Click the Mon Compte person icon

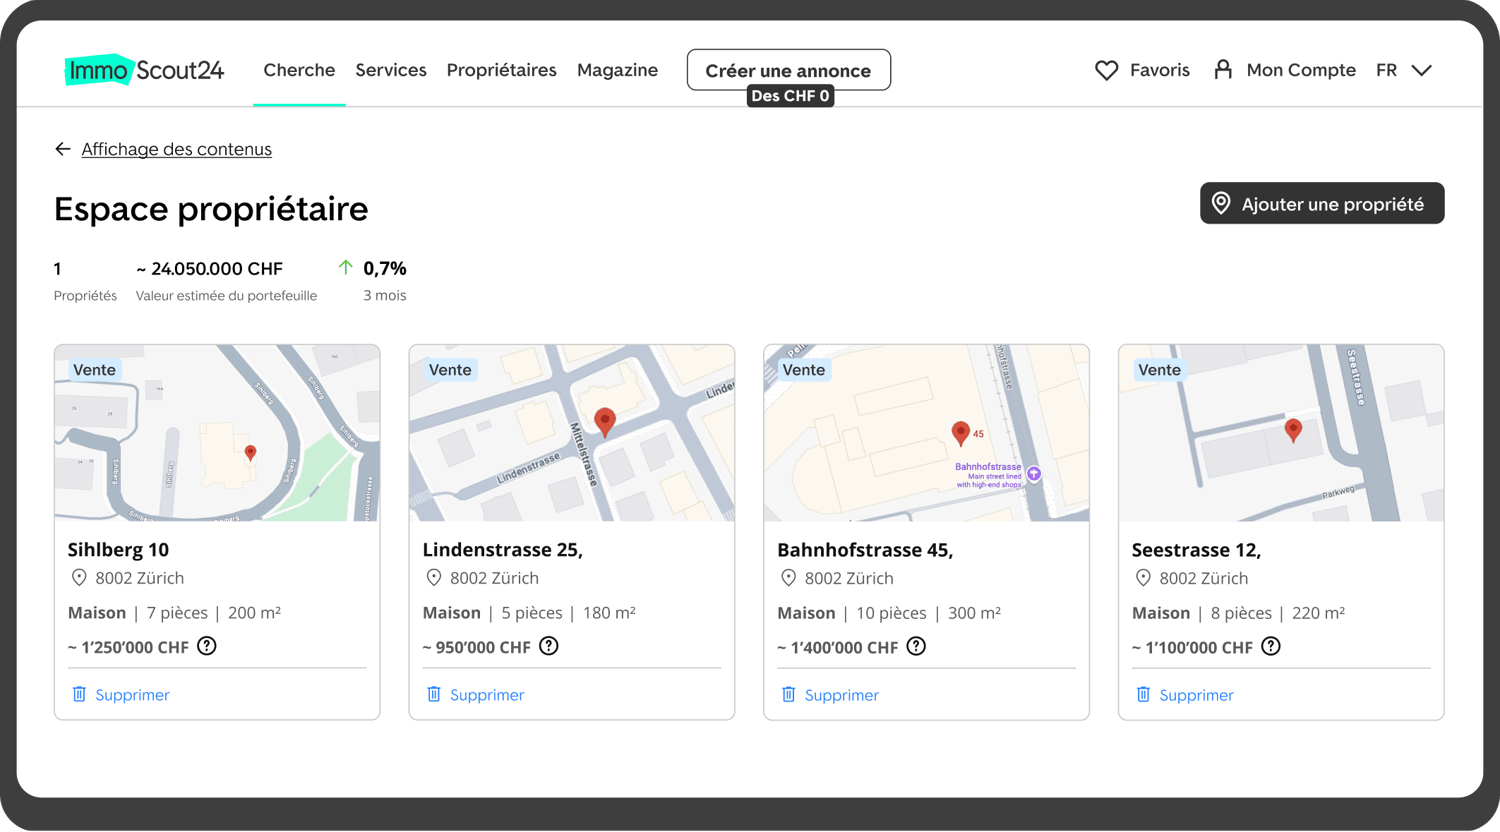[x=1223, y=69]
